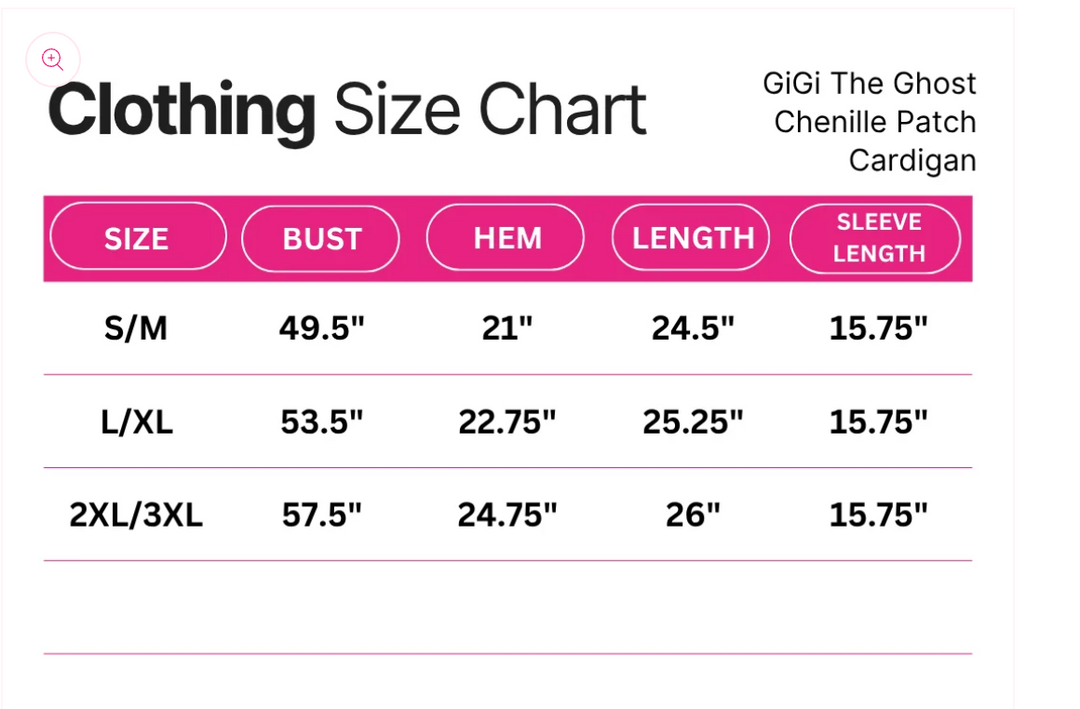Select the S/M size row label
Image resolution: width=1080 pixels, height=709 pixels.
(x=136, y=328)
